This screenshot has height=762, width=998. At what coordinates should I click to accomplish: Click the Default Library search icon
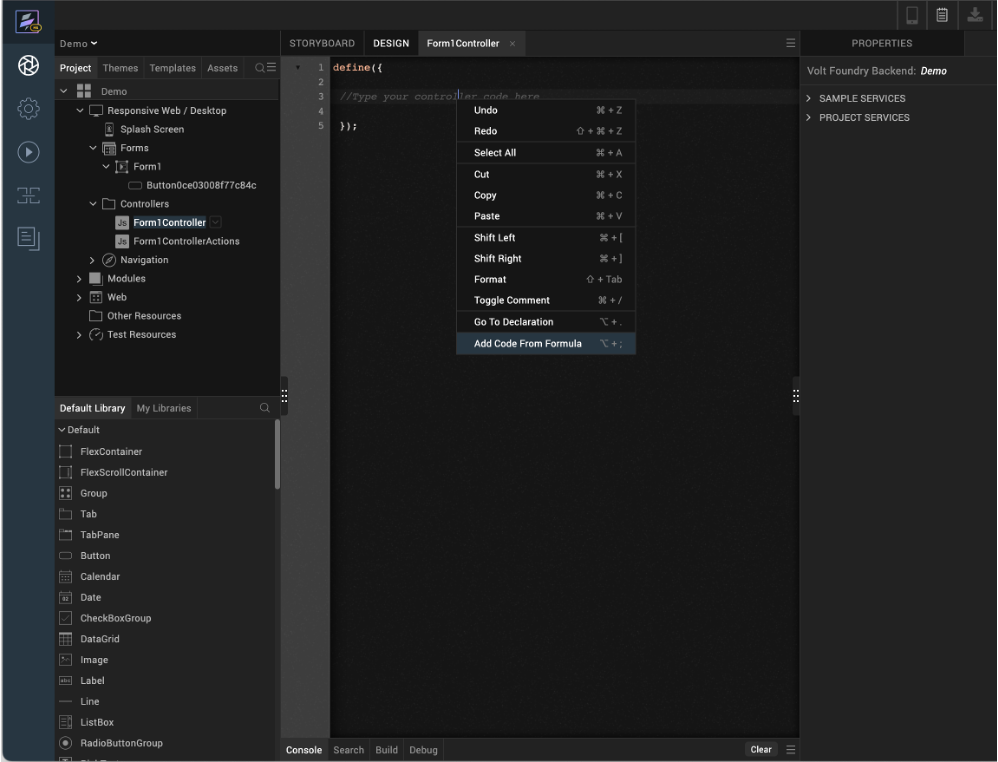pos(265,408)
